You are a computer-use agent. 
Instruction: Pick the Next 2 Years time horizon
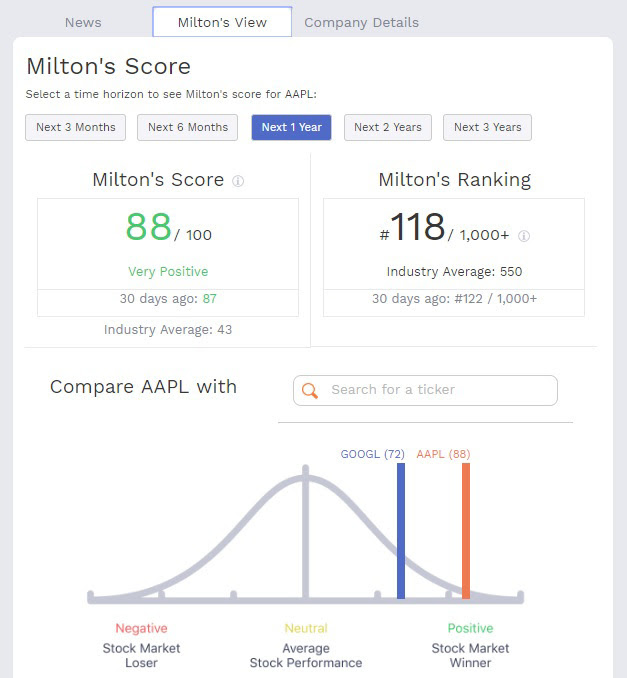click(x=388, y=127)
